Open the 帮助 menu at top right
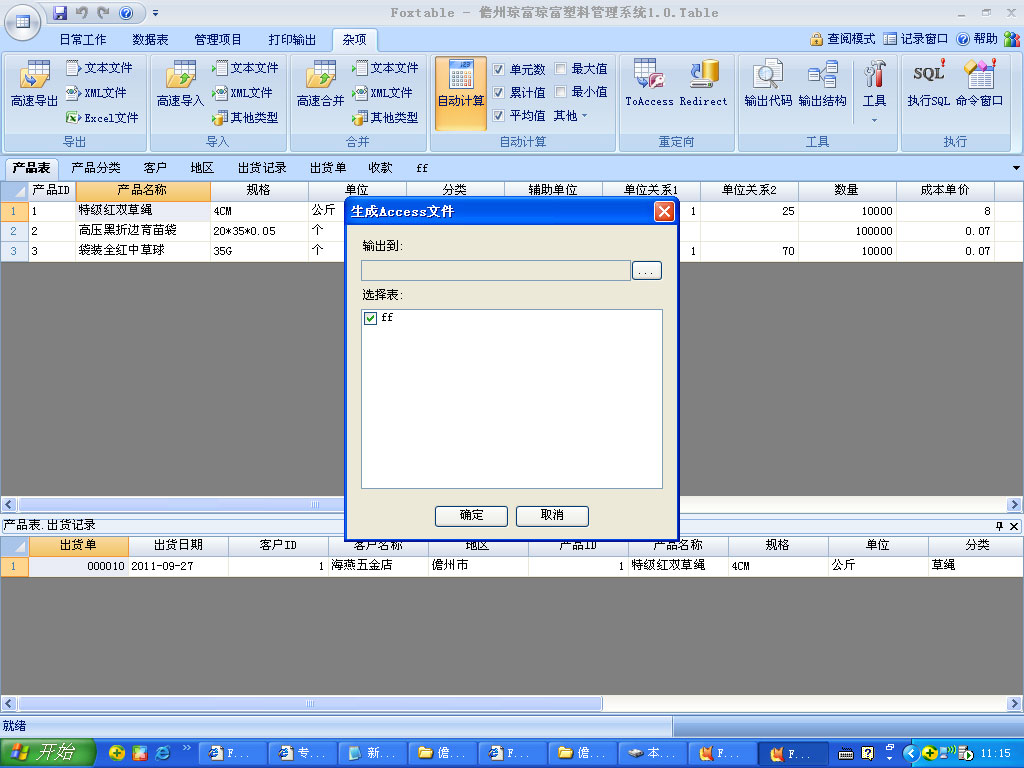This screenshot has width=1024, height=768. point(977,39)
